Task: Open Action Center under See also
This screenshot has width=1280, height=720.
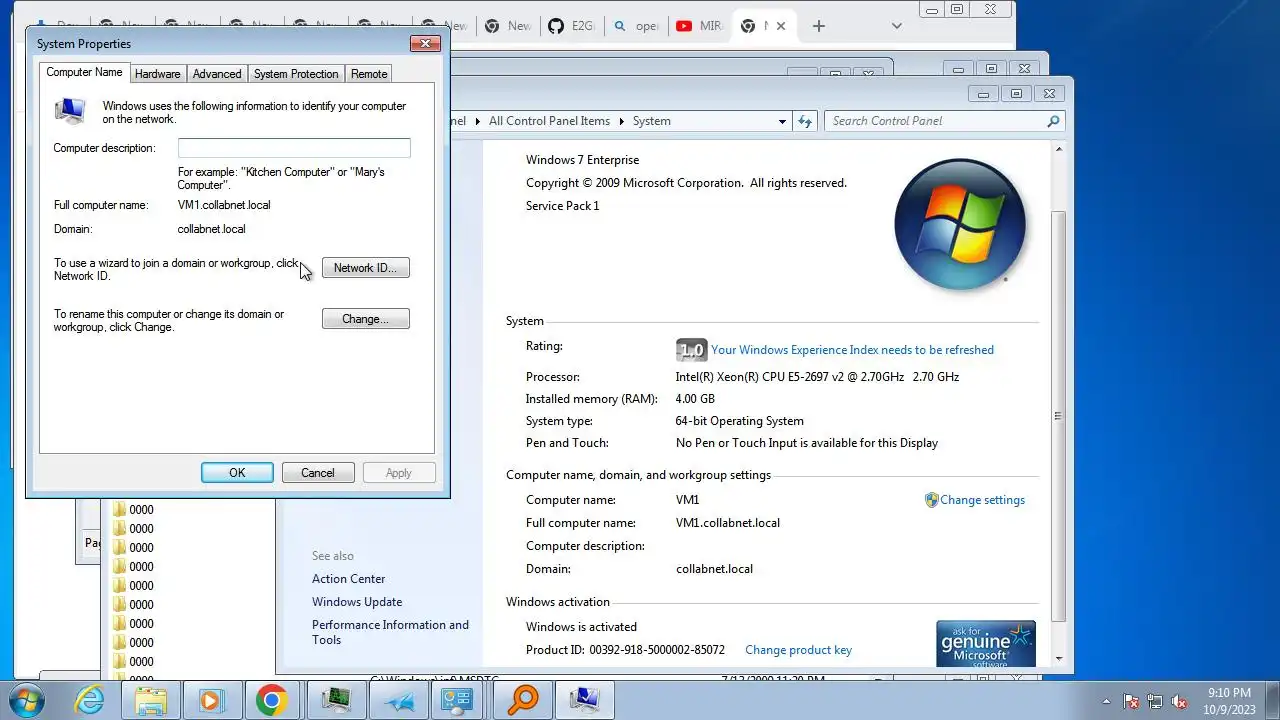Action: (348, 579)
